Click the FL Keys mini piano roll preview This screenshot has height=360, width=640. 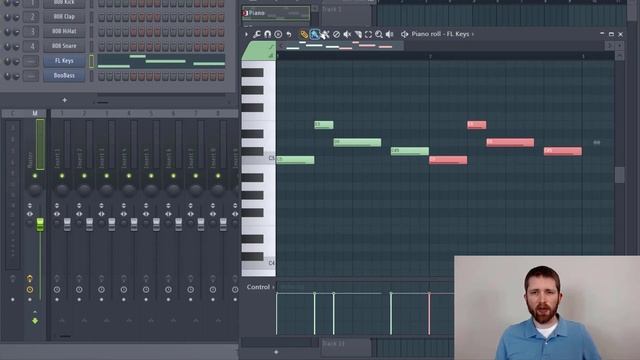161,61
